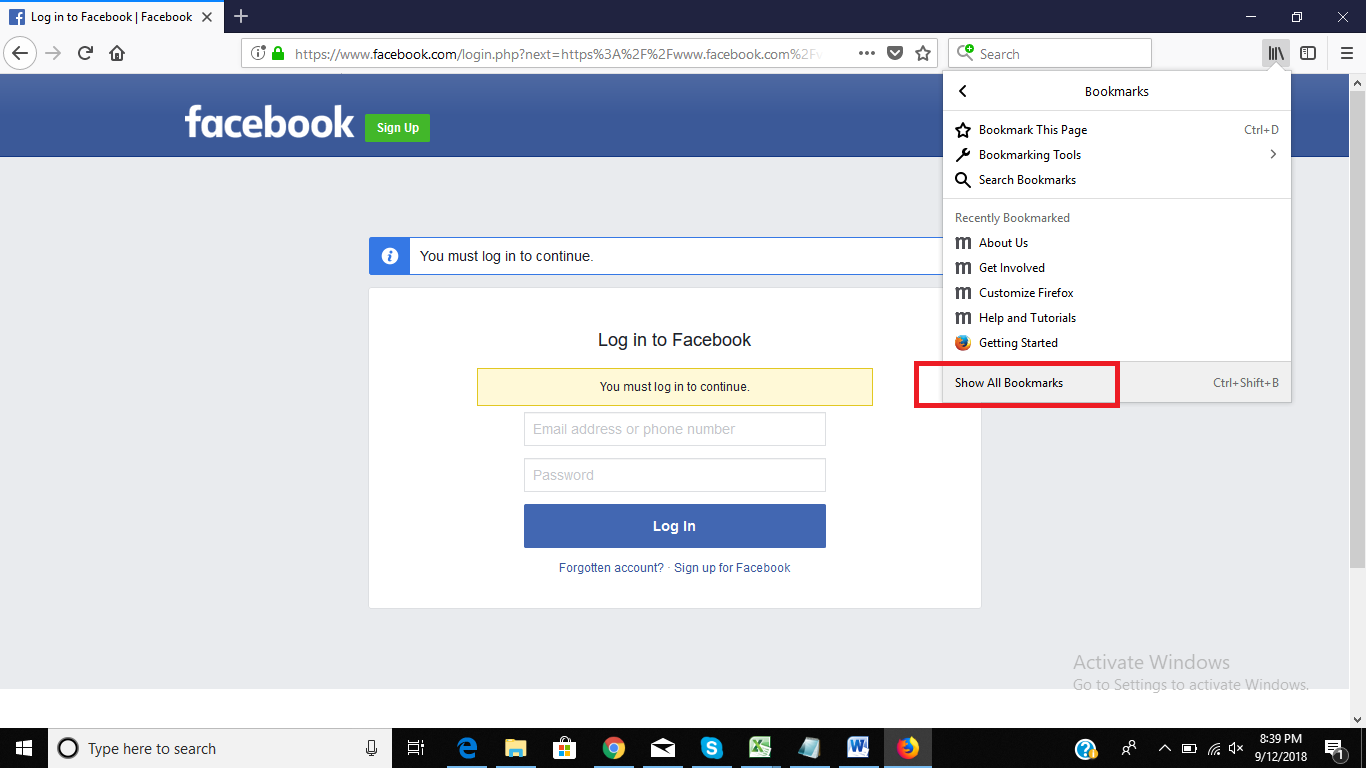
Task: Expand Bookmarking Tools submenu
Action: point(1117,155)
